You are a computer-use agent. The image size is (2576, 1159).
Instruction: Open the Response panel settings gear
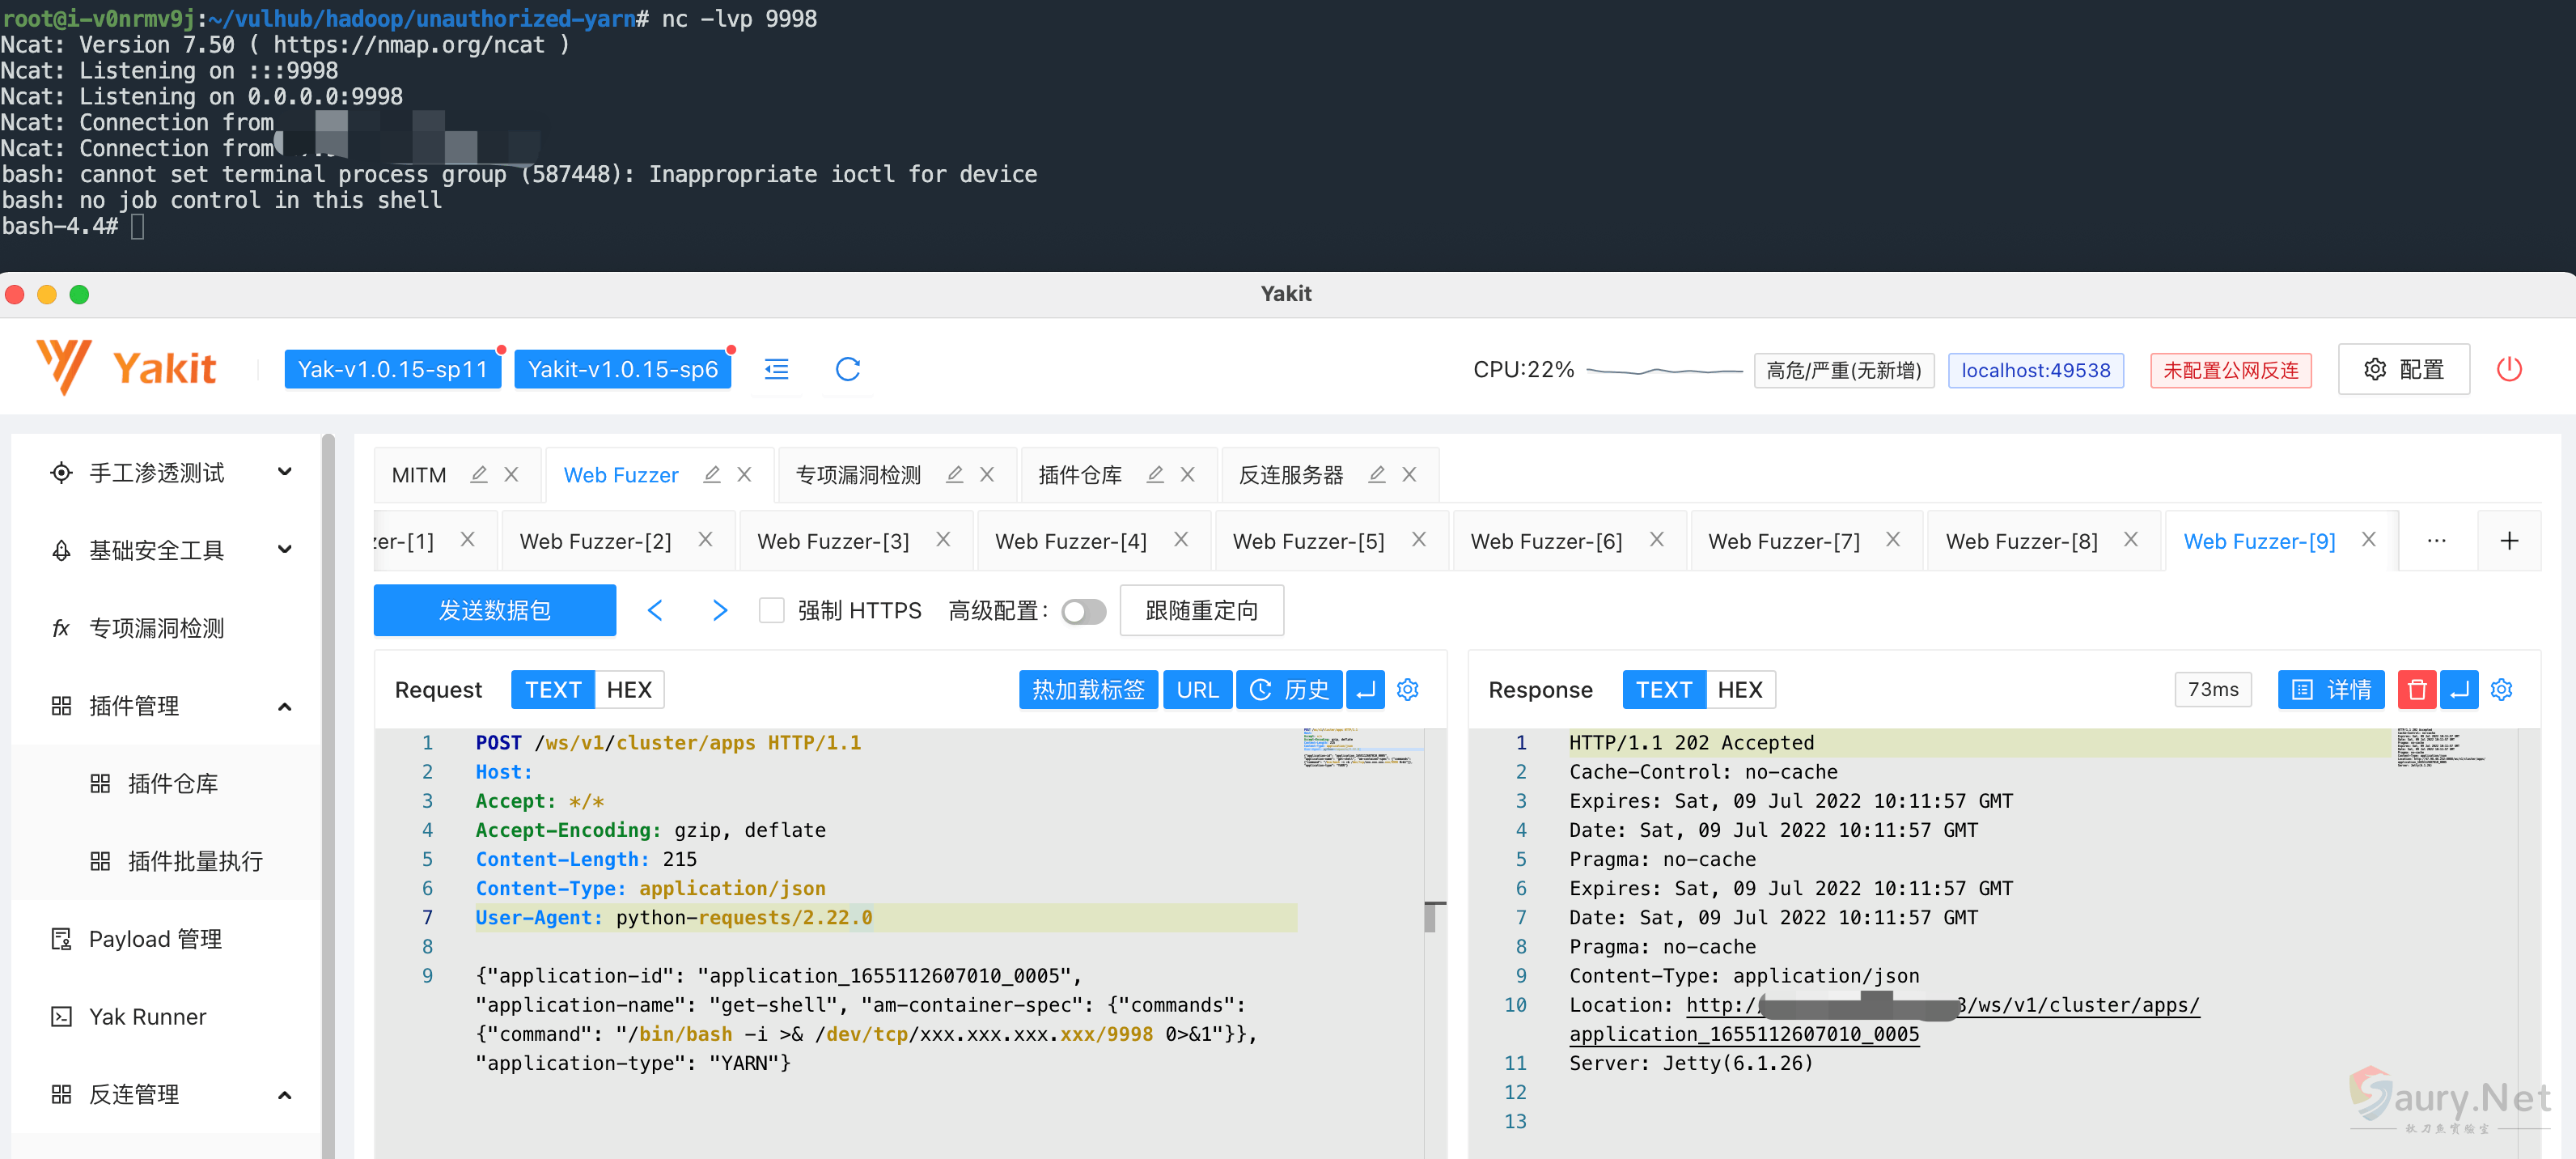[2501, 689]
